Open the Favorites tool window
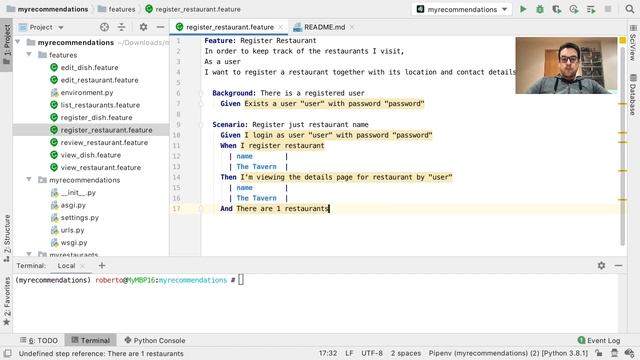 pos(7,301)
